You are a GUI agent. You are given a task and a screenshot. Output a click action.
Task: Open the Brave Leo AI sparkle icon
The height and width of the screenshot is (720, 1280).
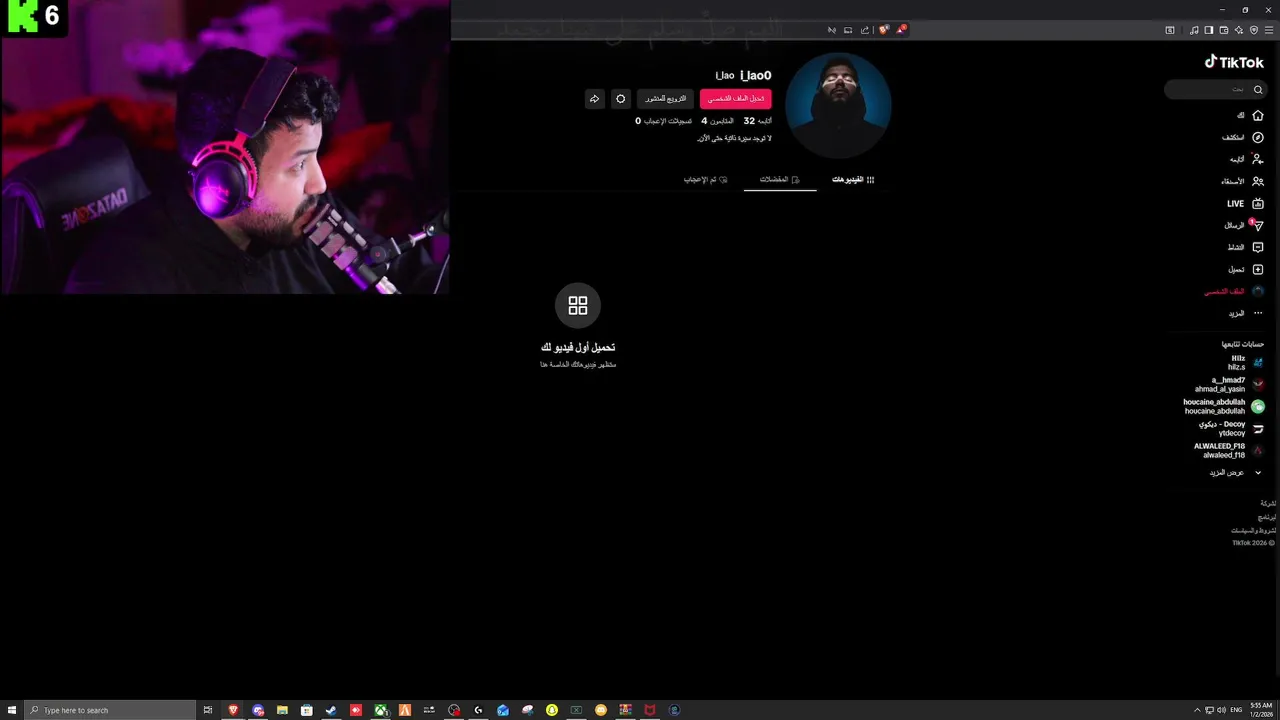coord(1239,30)
